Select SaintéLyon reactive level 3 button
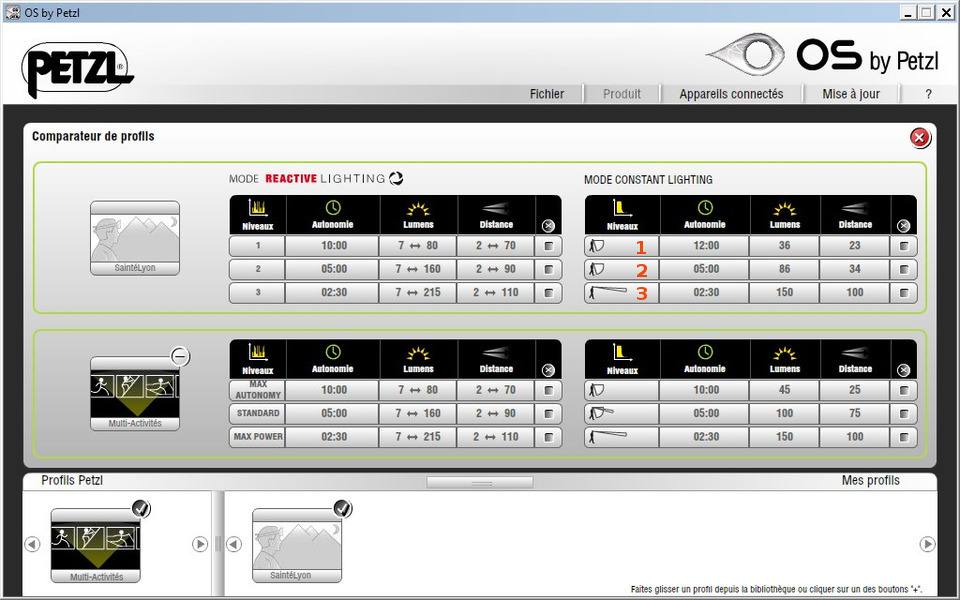960x600 pixels. pos(257,293)
